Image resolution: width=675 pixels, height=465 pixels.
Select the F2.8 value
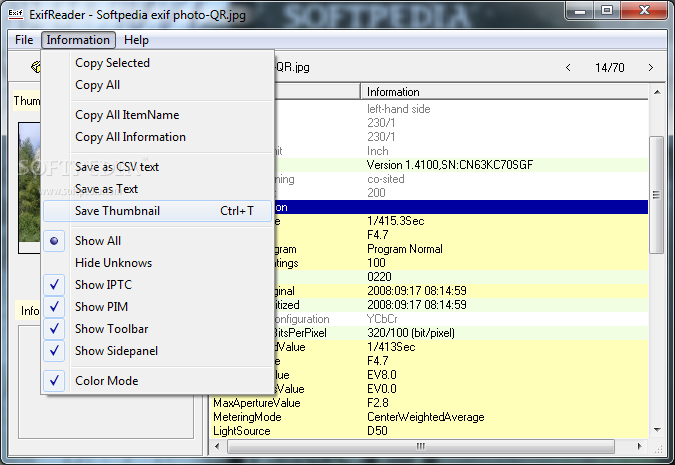click(x=378, y=403)
